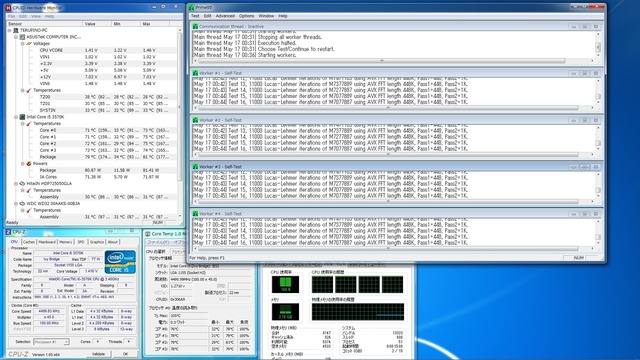This screenshot has height=360, width=640.
Task: Click the Communication thread window icon
Action: click(x=196, y=27)
